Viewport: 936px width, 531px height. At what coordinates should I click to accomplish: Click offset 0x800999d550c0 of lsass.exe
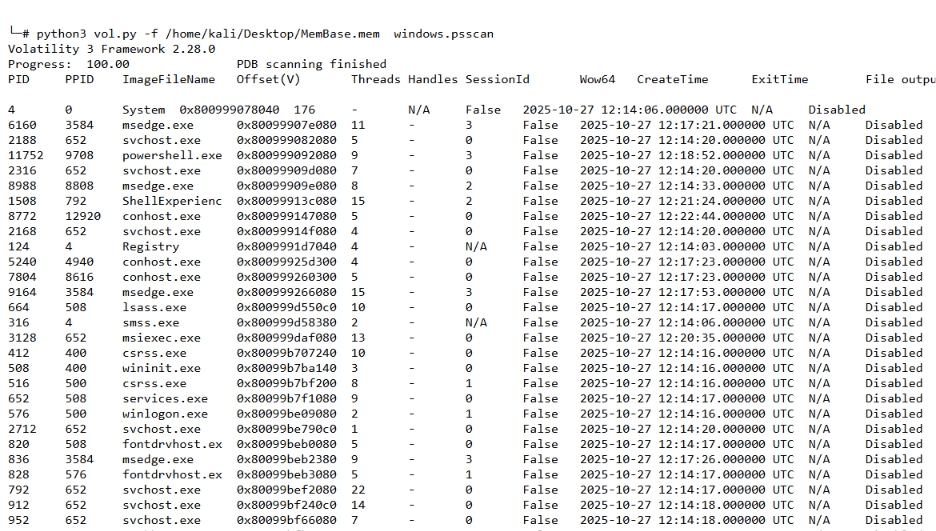pyautogui.click(x=287, y=307)
